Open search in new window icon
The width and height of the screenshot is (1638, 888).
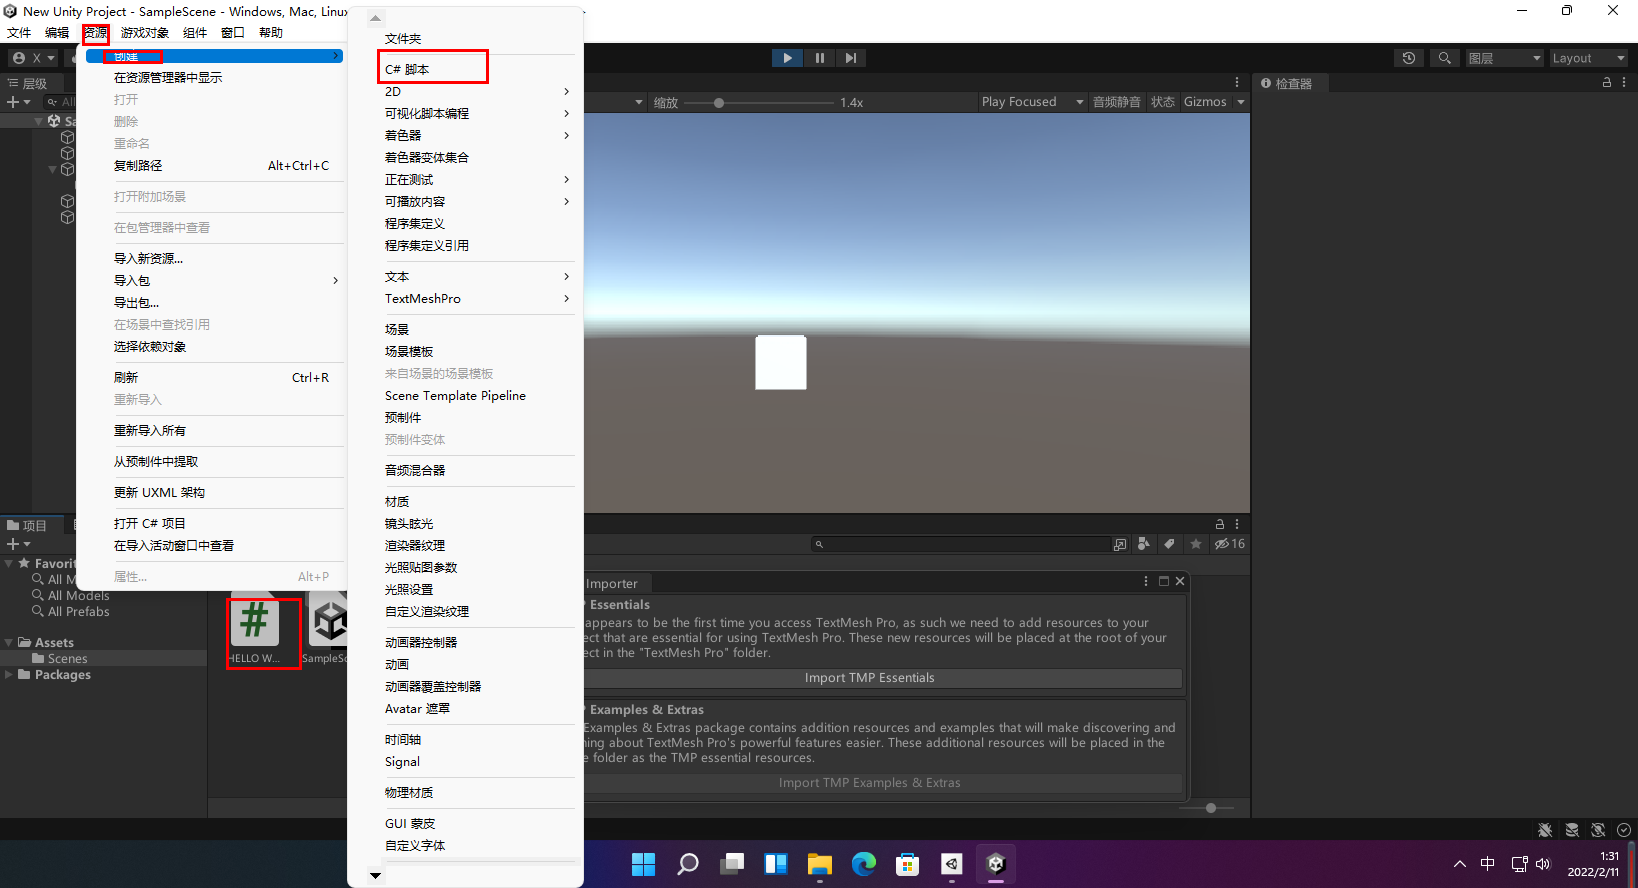click(1120, 544)
